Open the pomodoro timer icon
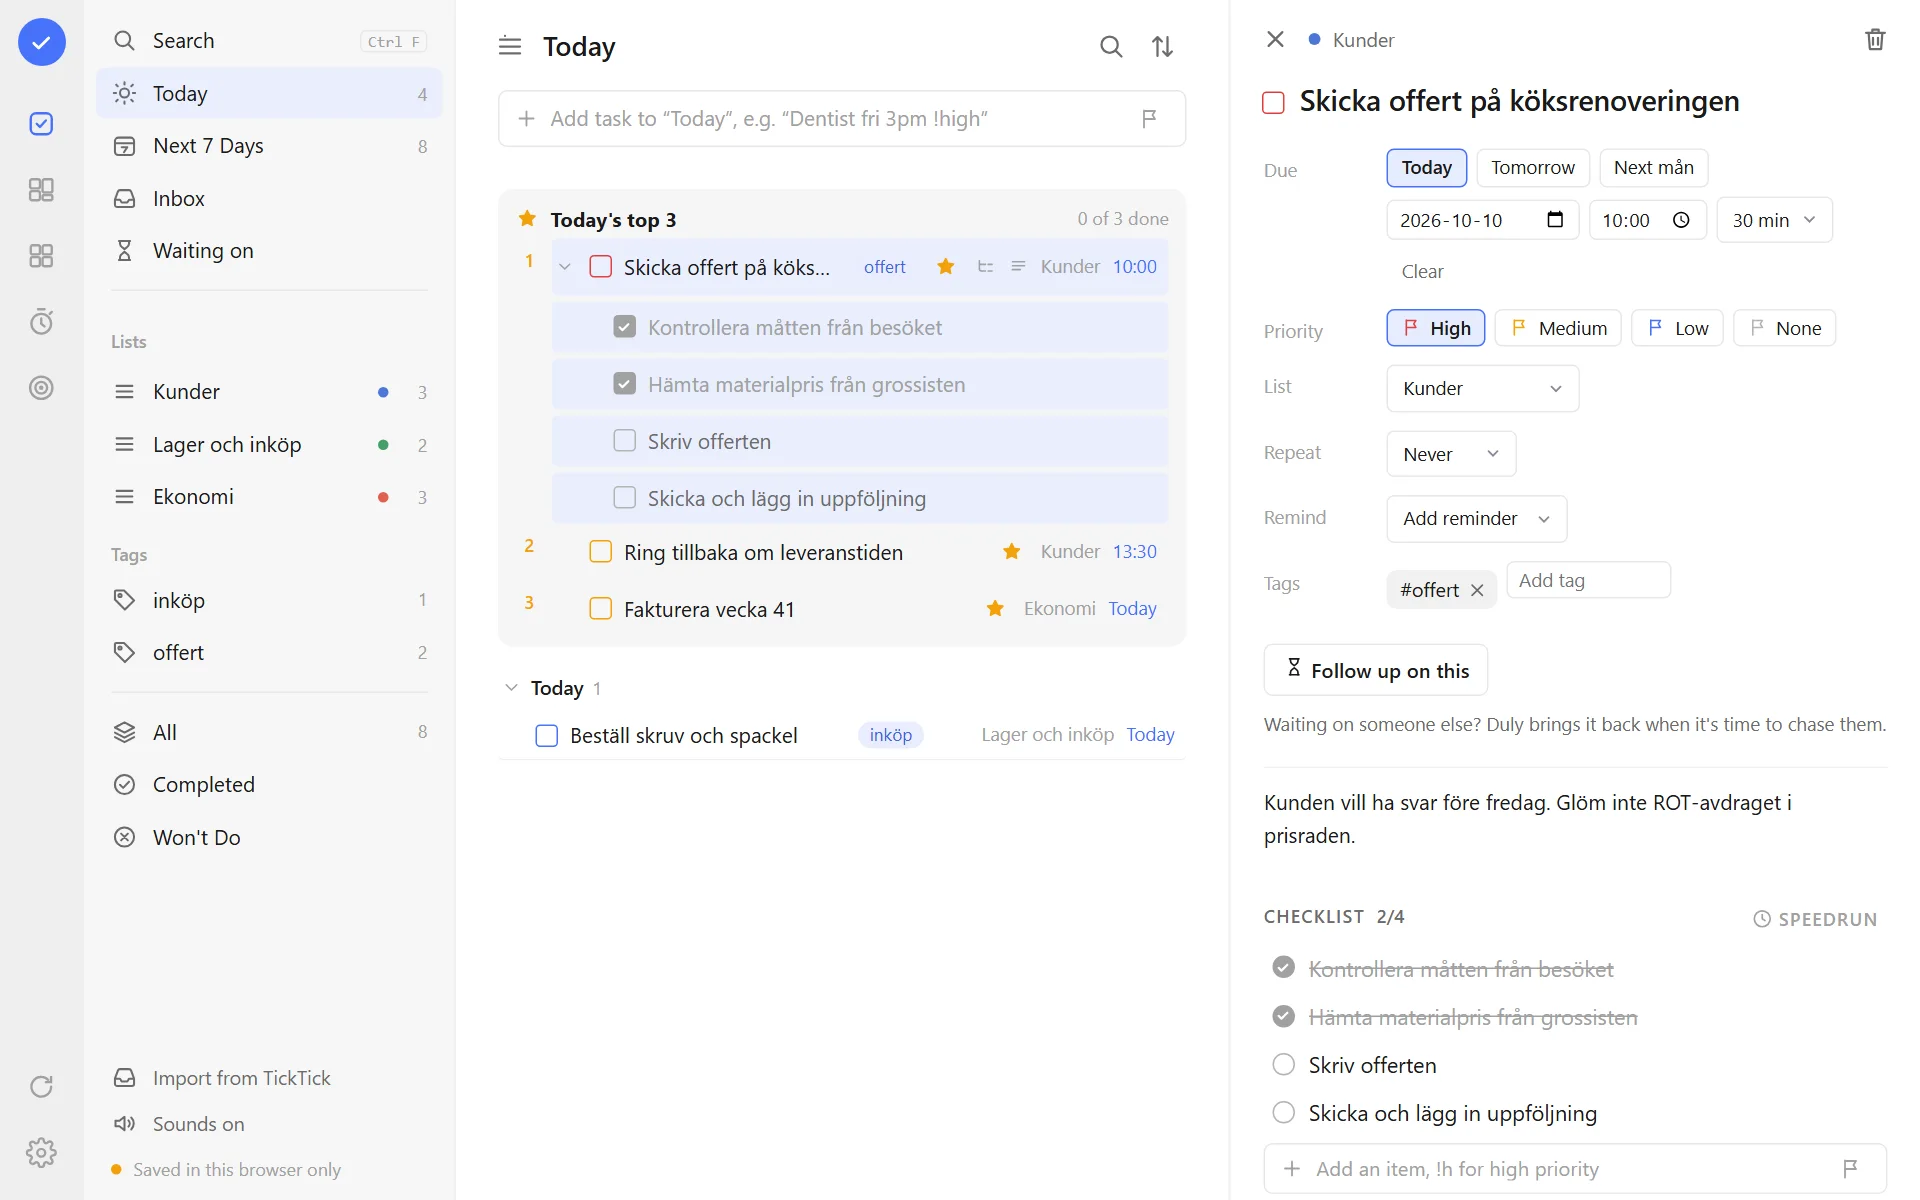Image resolution: width=1920 pixels, height=1200 pixels. [x=41, y=322]
